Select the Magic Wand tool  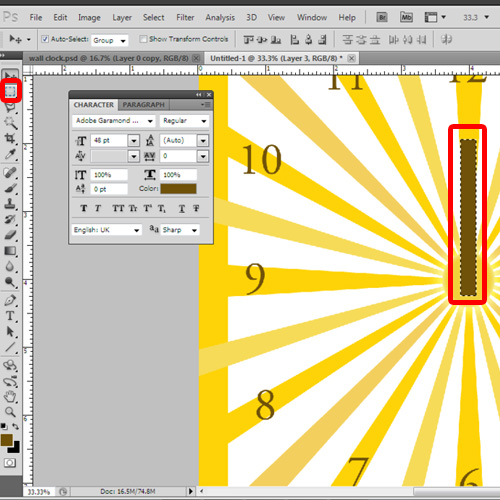pos(10,123)
